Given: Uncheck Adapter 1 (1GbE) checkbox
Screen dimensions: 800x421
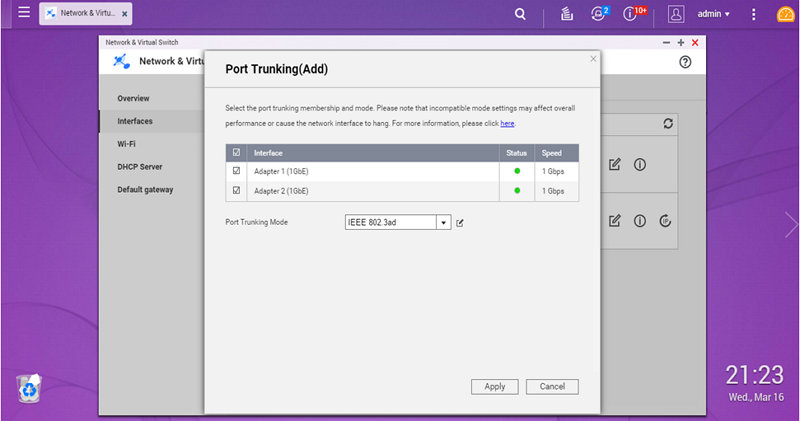Looking at the screenshot, I should pos(236,171).
